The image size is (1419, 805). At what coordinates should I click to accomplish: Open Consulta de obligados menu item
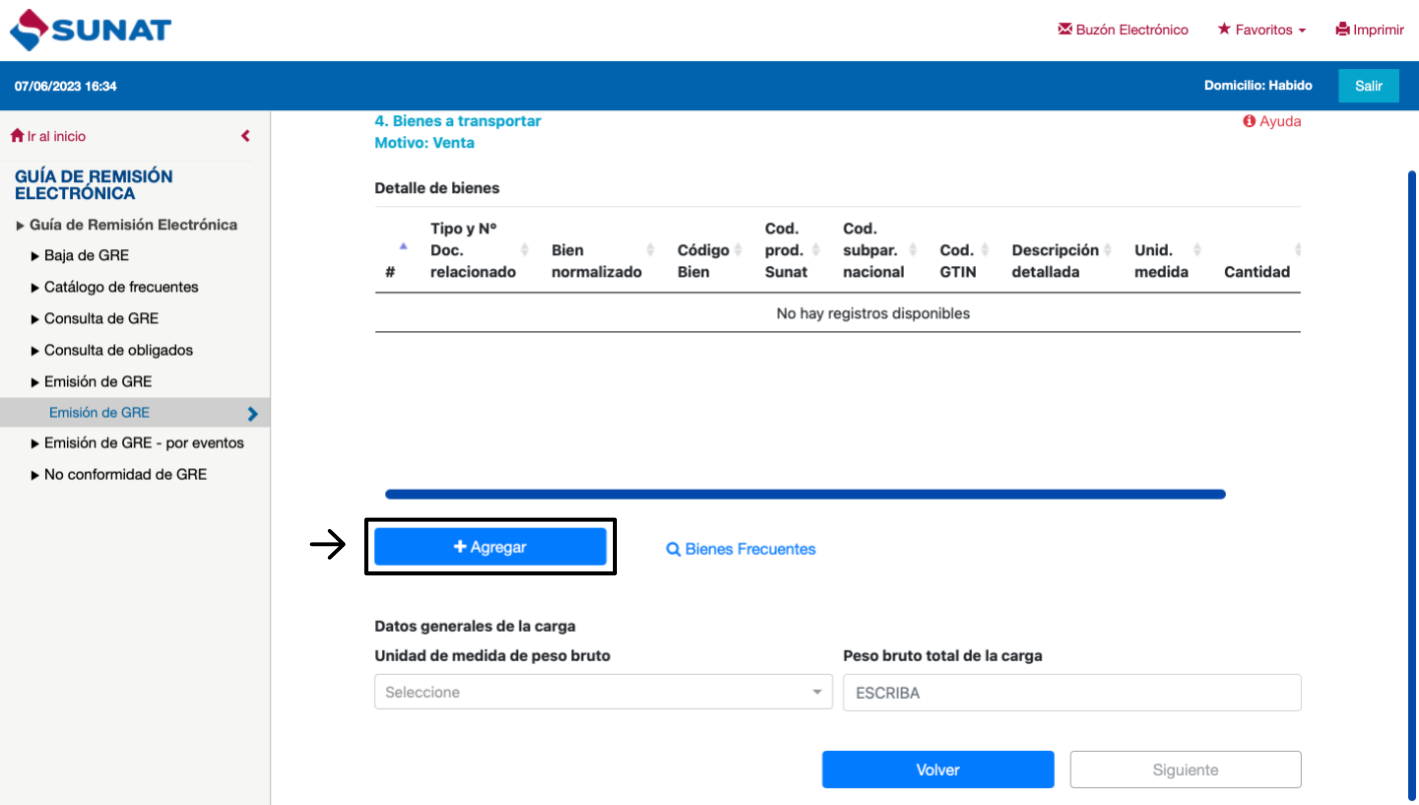click(x=118, y=350)
